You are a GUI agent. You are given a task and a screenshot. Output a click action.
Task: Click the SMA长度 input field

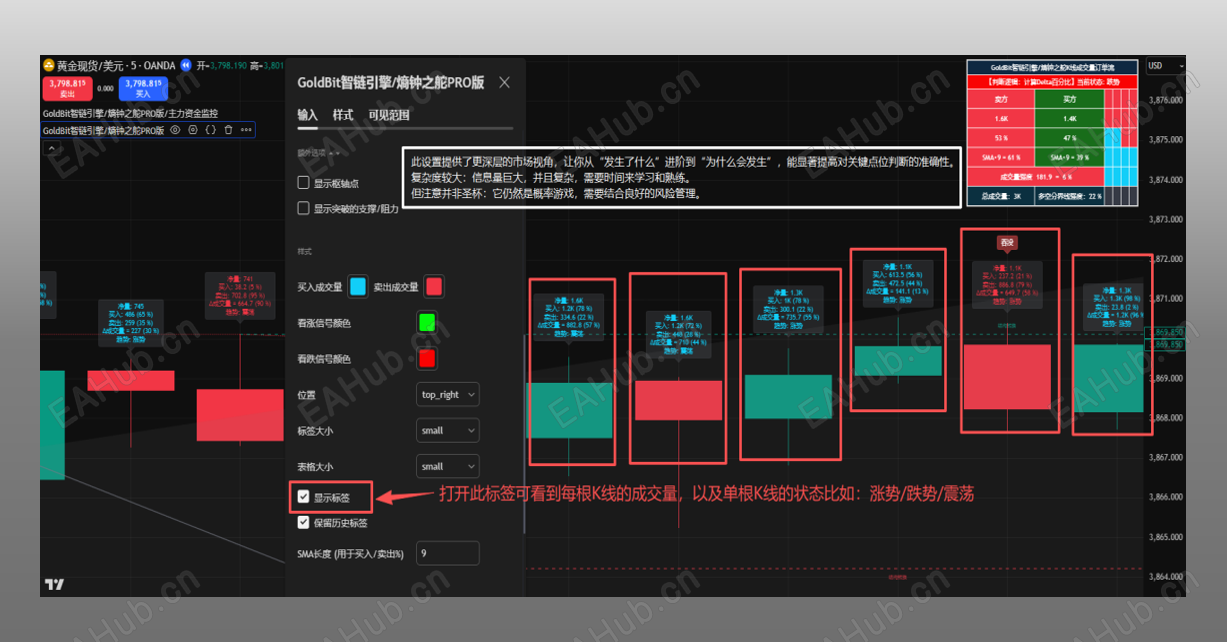point(448,553)
